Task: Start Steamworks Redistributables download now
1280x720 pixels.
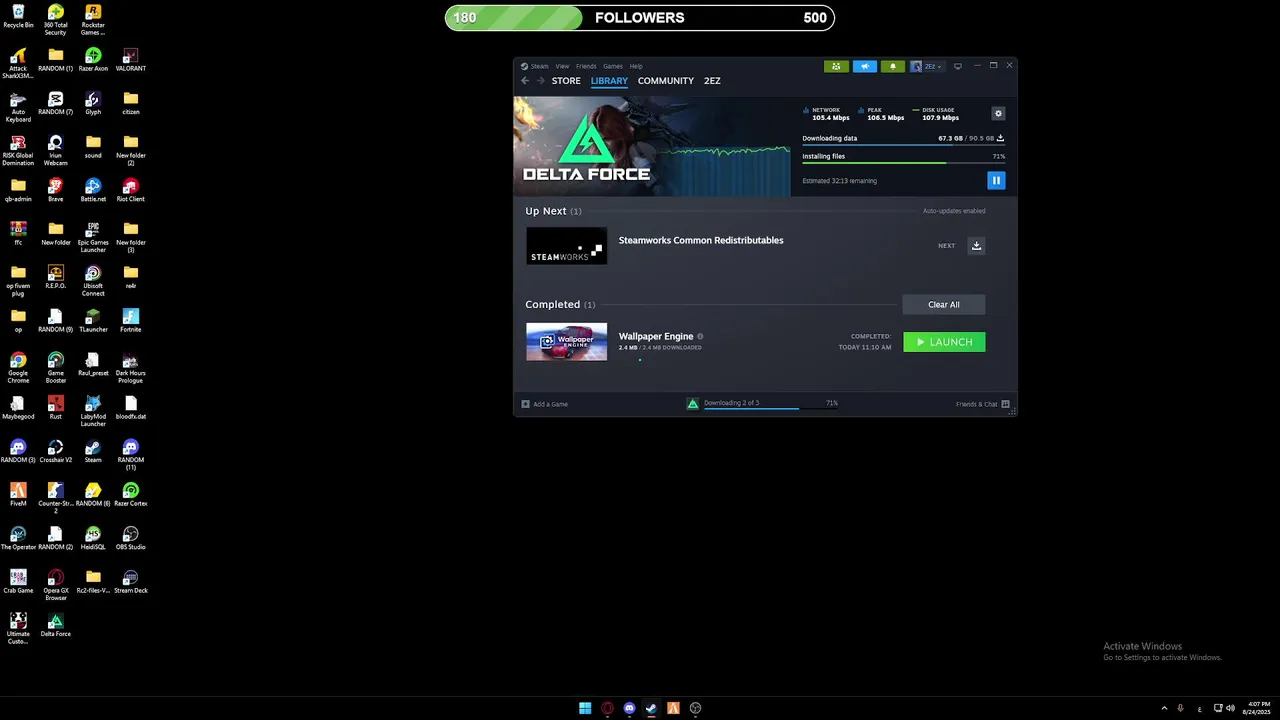Action: click(x=977, y=245)
